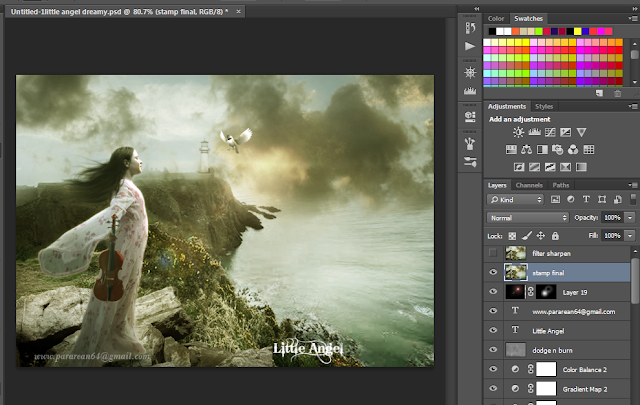Add a Curves adjustment
Screen dimensions: 640x405
click(x=550, y=132)
